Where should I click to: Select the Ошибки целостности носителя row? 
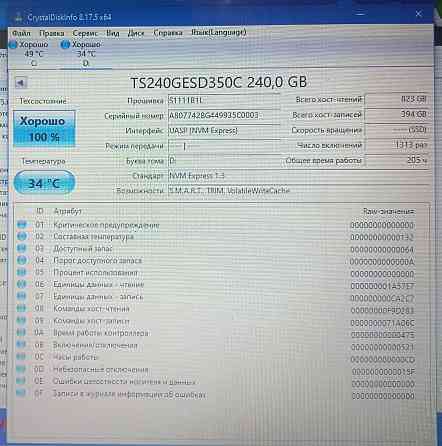[215, 382]
